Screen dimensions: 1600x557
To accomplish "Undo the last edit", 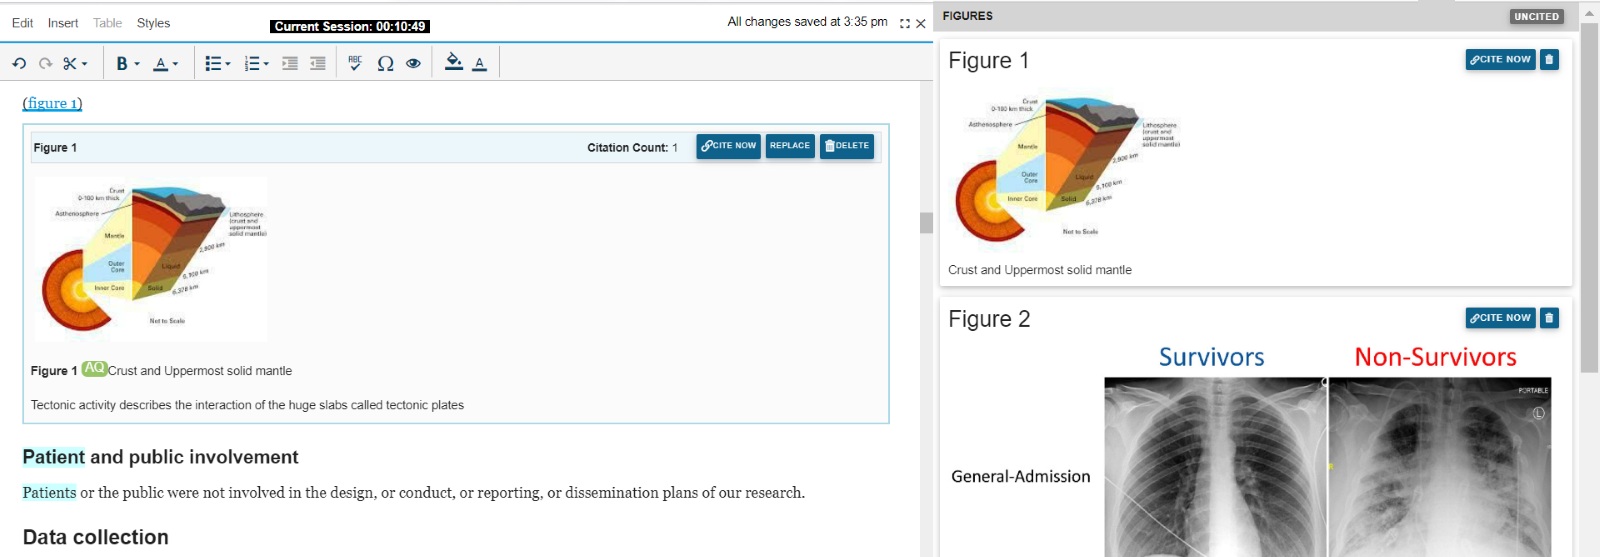I will [x=19, y=64].
